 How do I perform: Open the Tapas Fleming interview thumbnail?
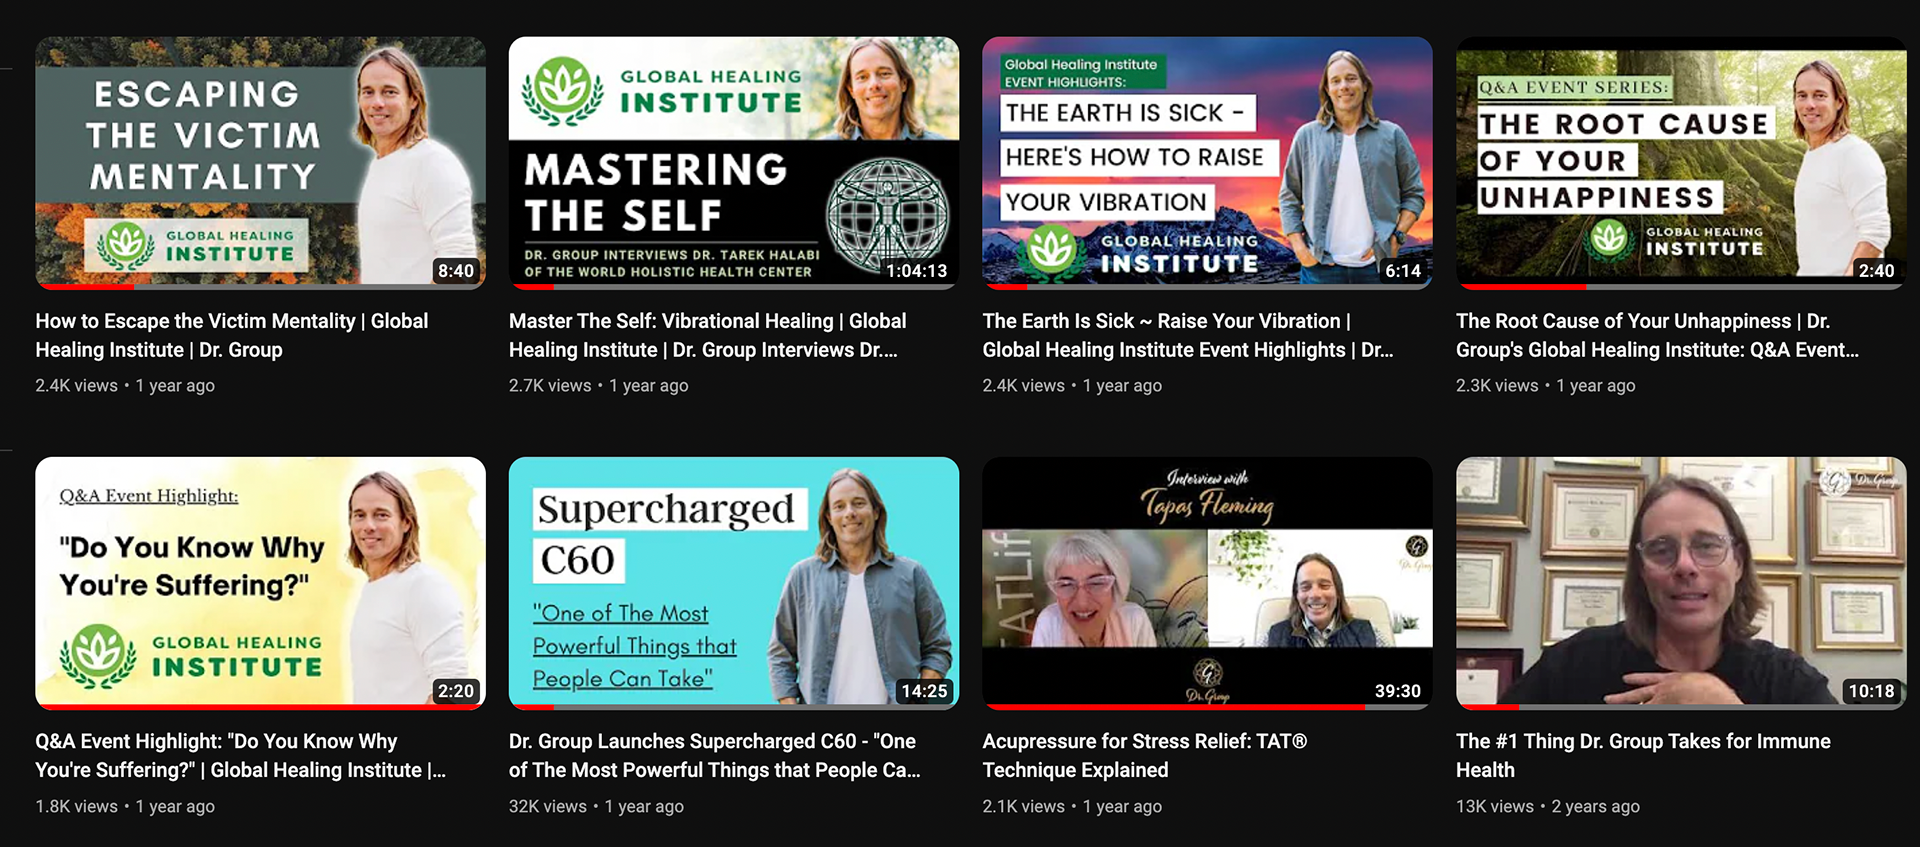click(x=1207, y=583)
